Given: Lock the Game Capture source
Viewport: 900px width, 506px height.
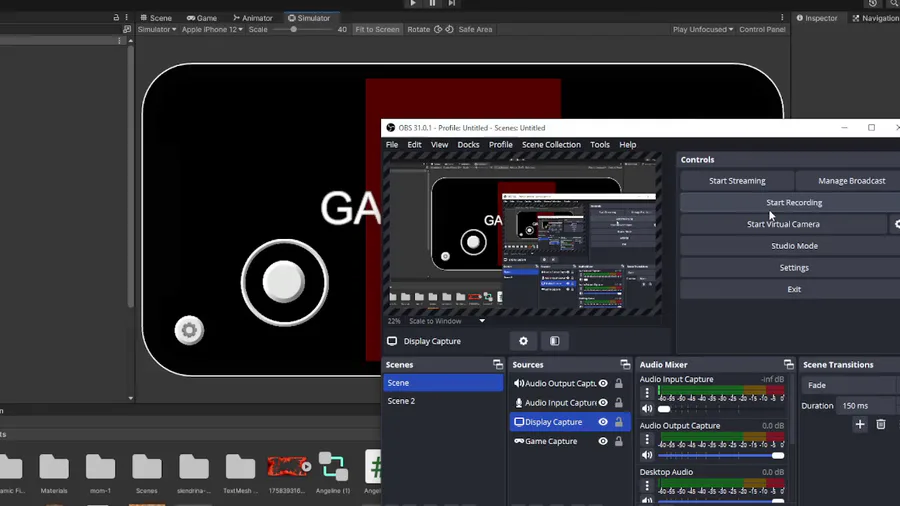Looking at the screenshot, I should tap(619, 441).
